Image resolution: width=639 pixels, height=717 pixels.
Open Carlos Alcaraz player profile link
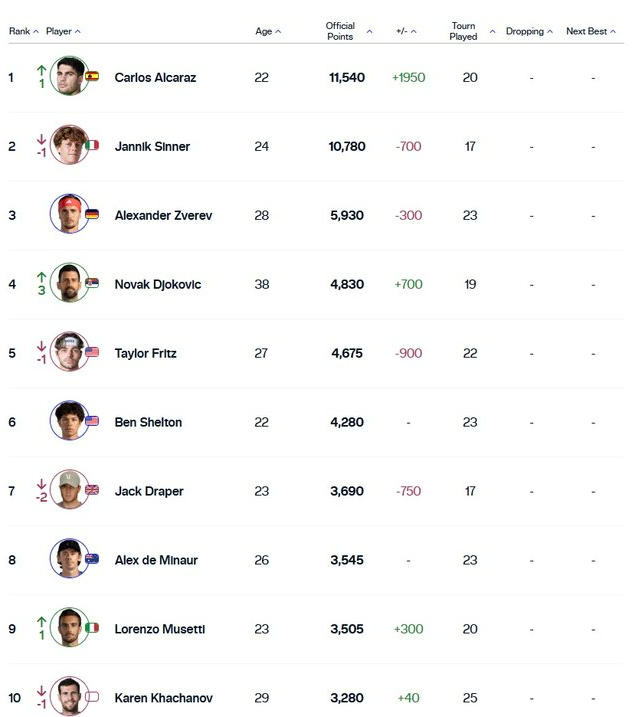155,77
